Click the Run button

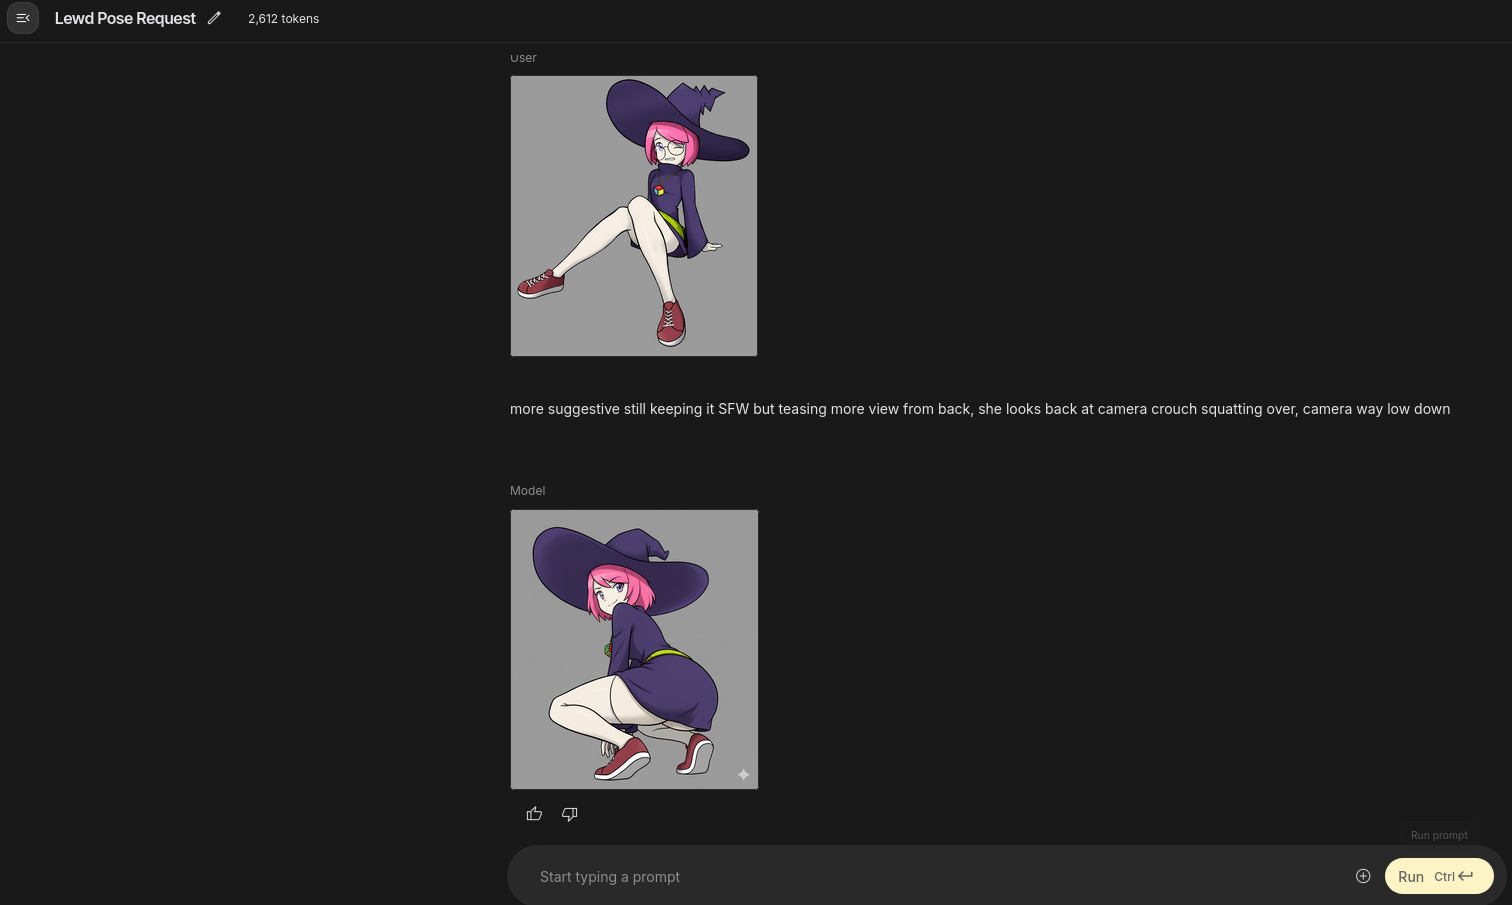[x=1439, y=876]
